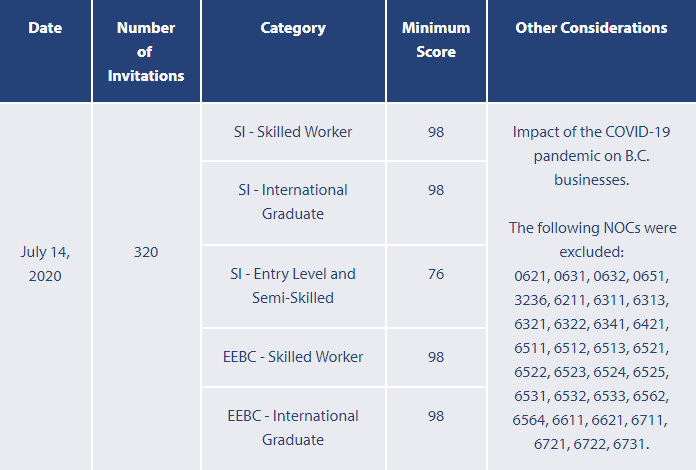
Task: Select the SI - Skilled Worker category
Action: 292,132
